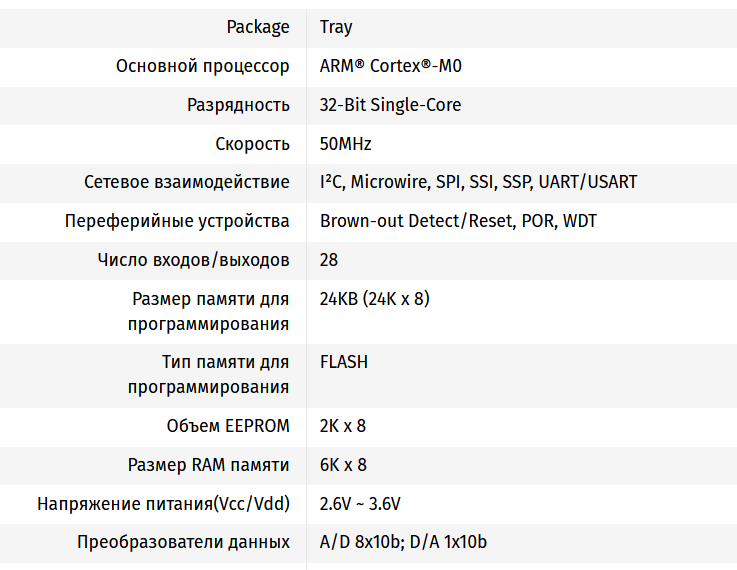Click the "24KB (24K x 8)" value
Image resolution: width=737 pixels, height=570 pixels.
[375, 299]
